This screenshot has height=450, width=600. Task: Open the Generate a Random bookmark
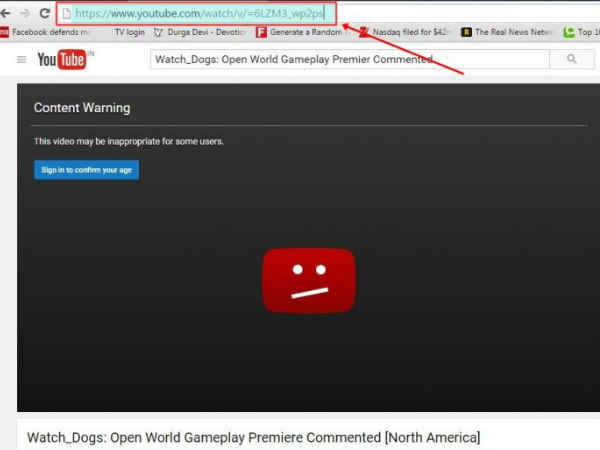[299, 32]
